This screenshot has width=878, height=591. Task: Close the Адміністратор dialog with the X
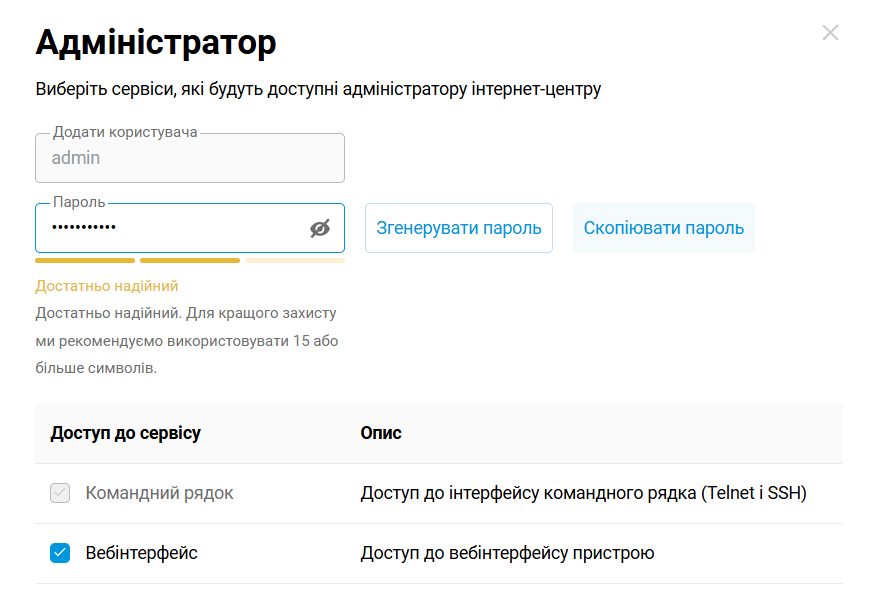tap(830, 33)
